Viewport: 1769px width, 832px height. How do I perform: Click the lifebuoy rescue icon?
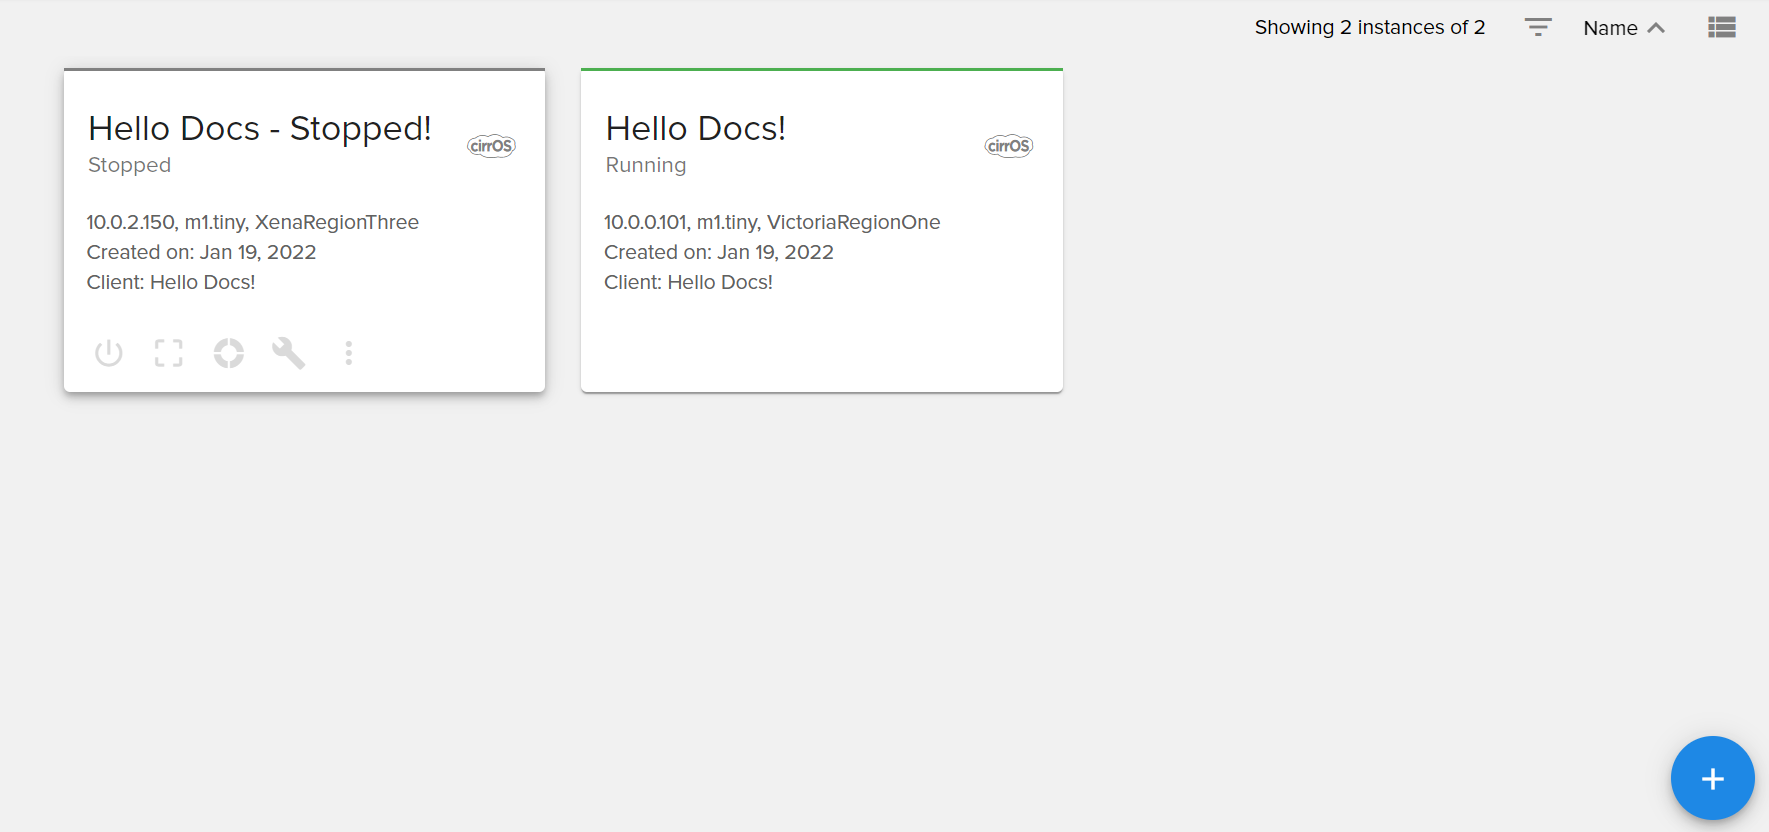[x=229, y=353]
